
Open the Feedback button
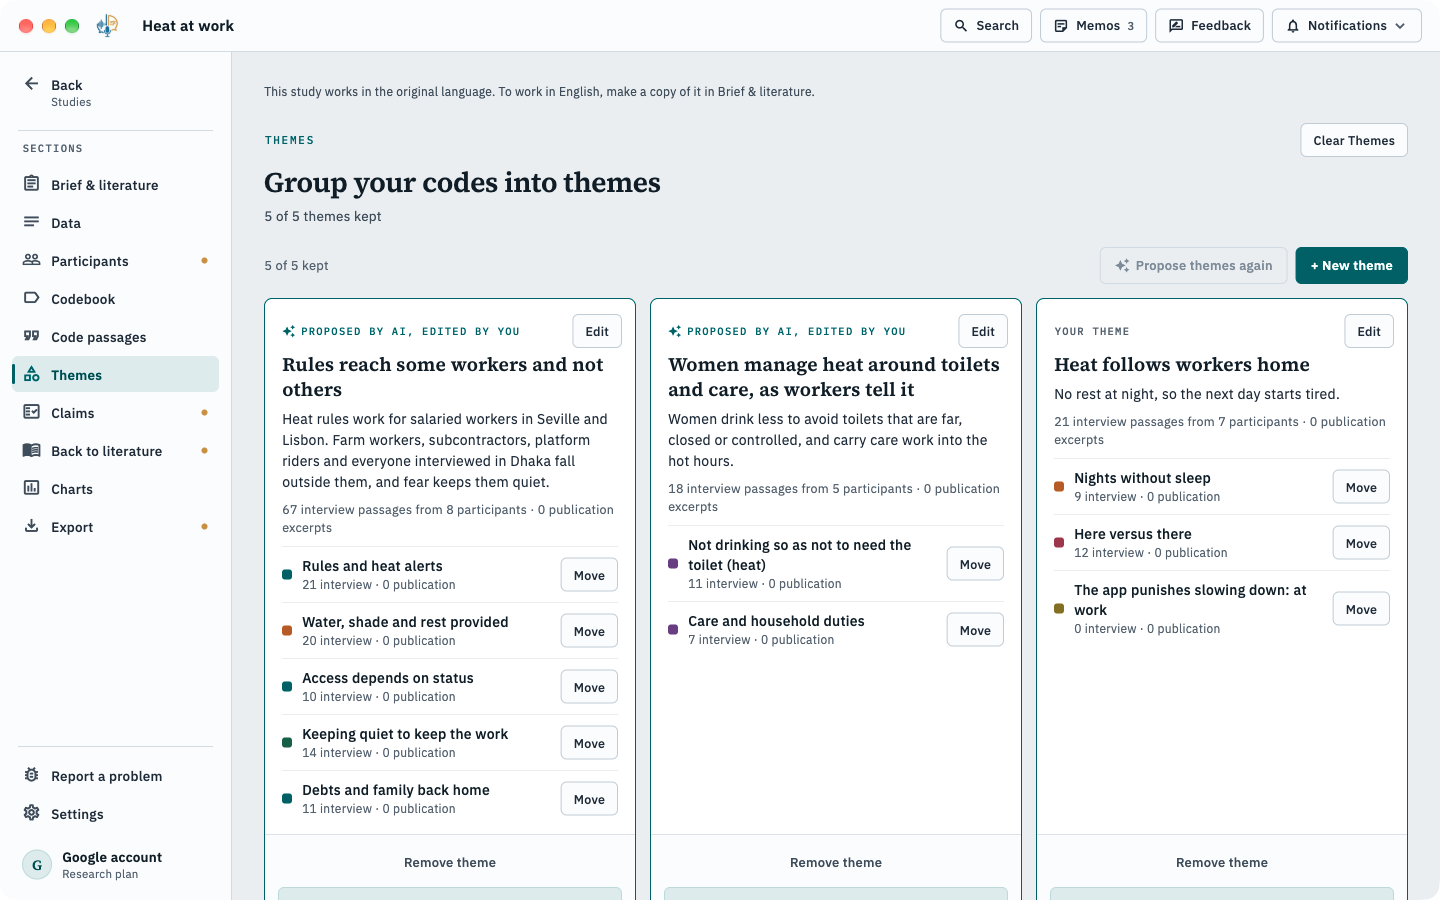[x=1209, y=26]
